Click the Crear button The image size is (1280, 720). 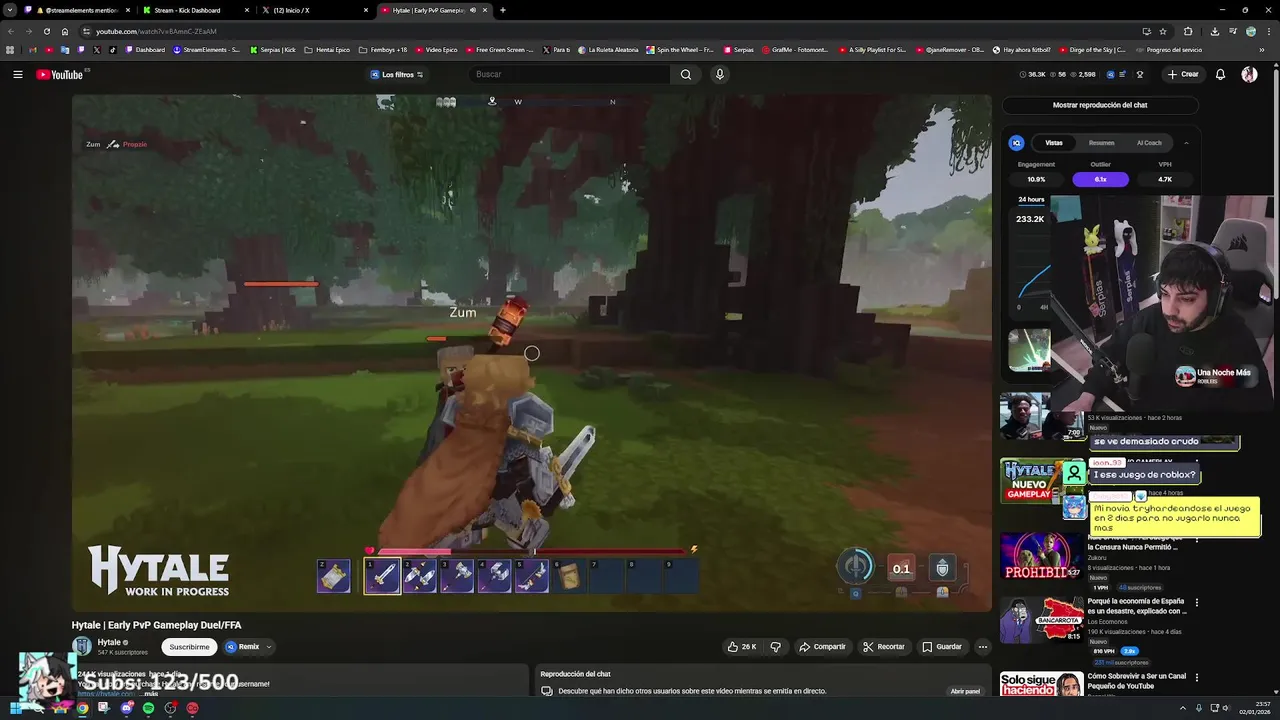coord(1182,74)
